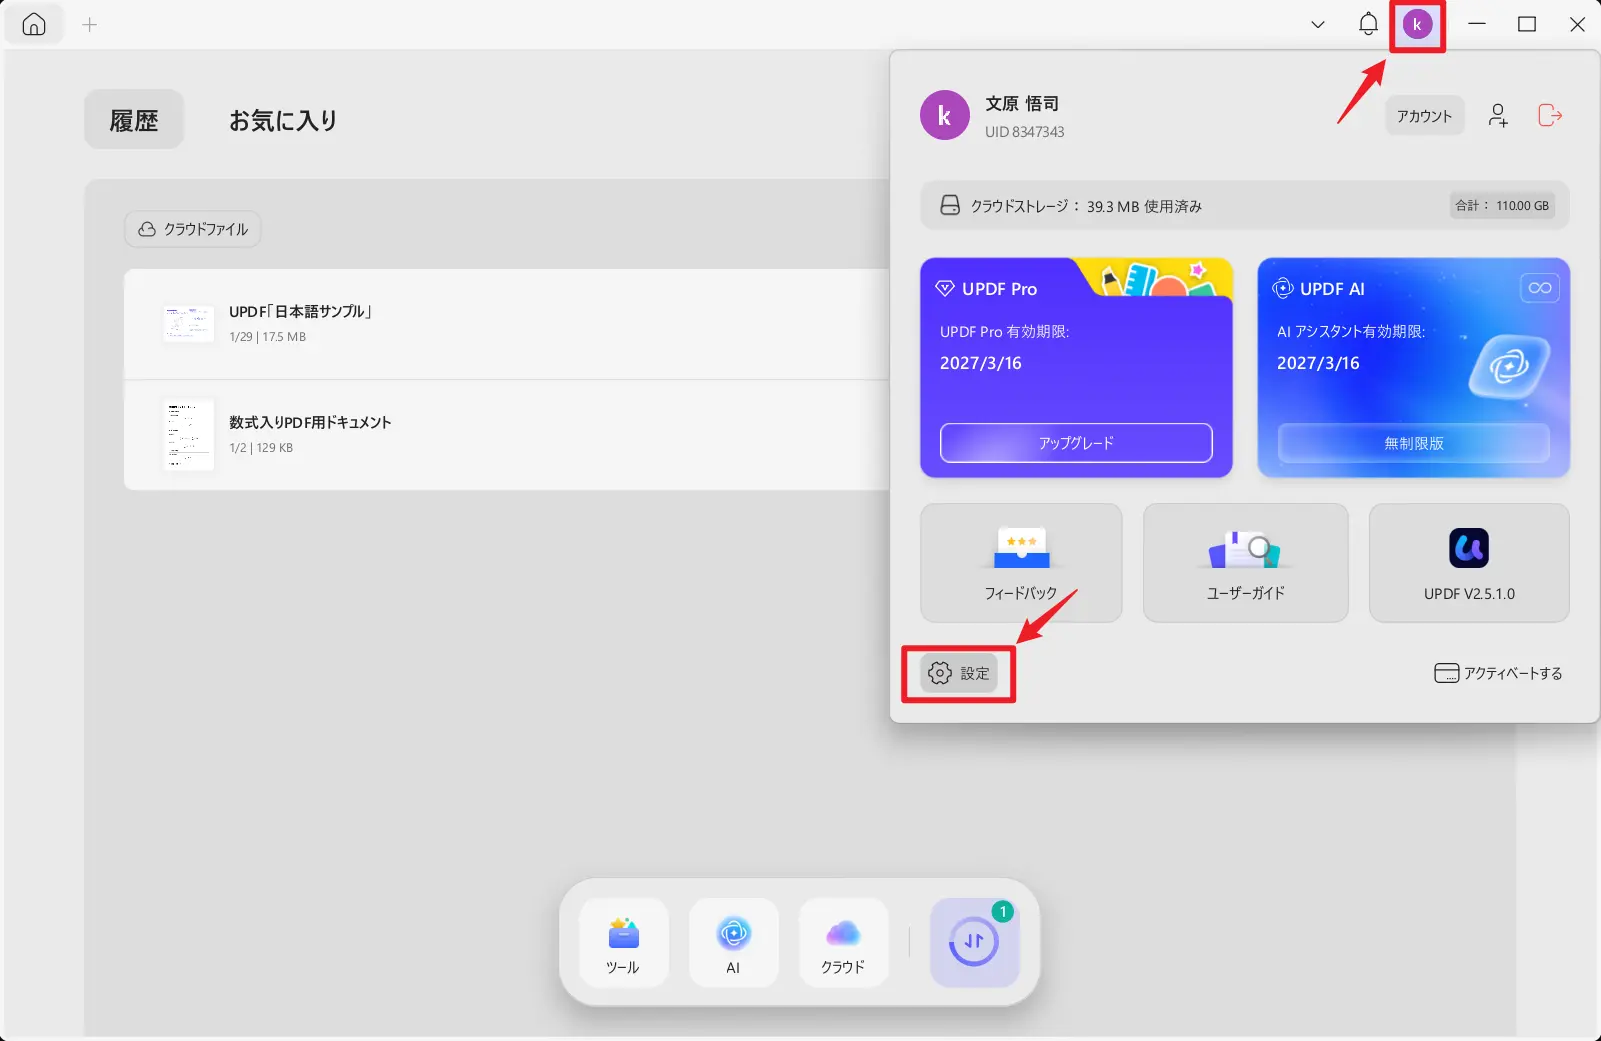
Task: Expand the tab list chevron in title bar
Action: (1318, 25)
